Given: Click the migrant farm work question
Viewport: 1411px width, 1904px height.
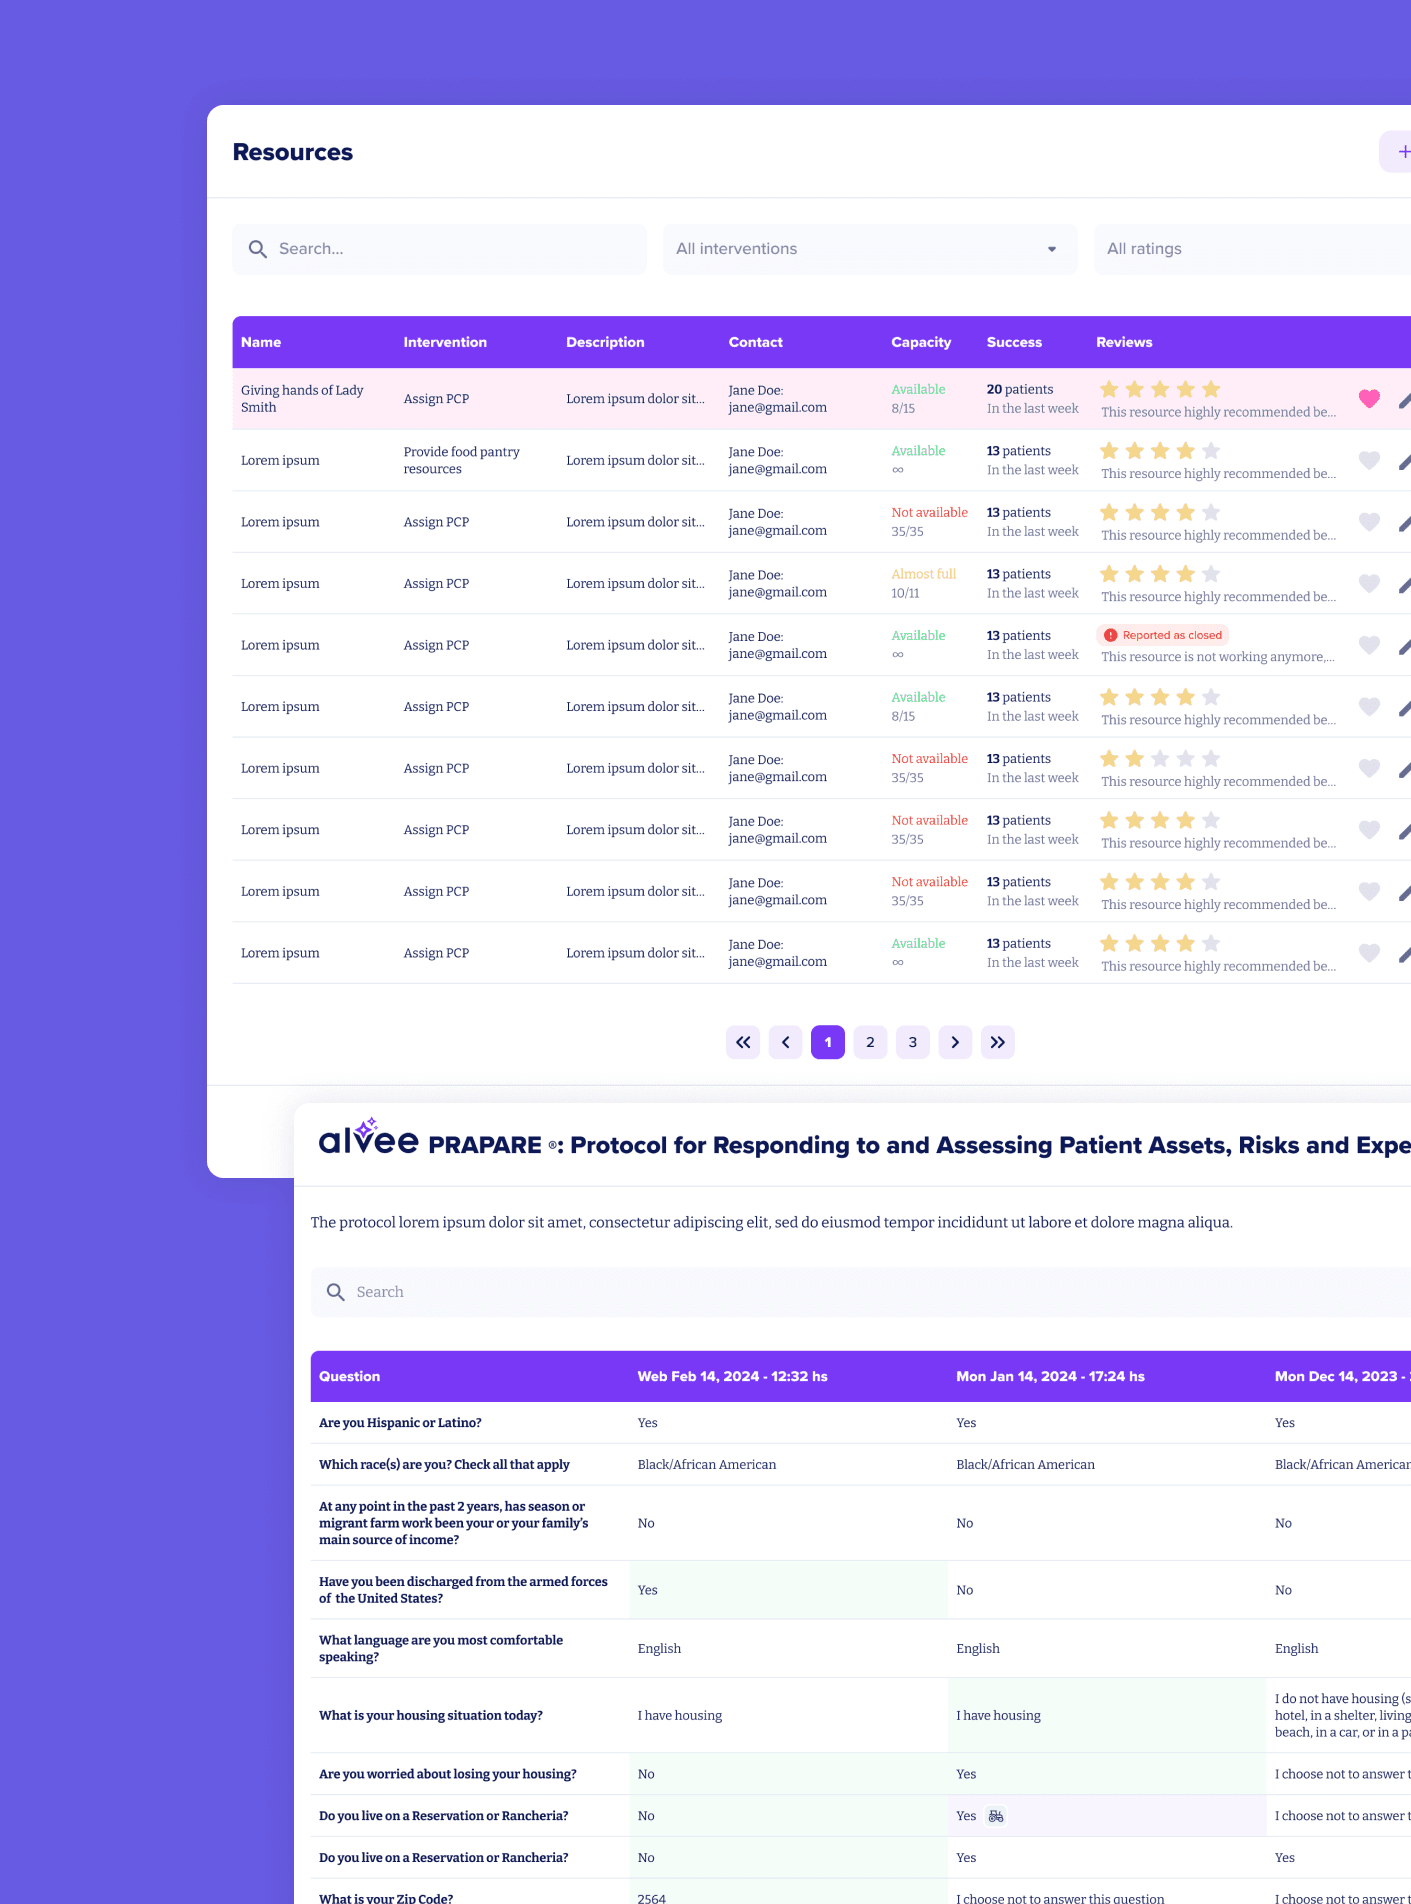Looking at the screenshot, I should [x=453, y=1523].
